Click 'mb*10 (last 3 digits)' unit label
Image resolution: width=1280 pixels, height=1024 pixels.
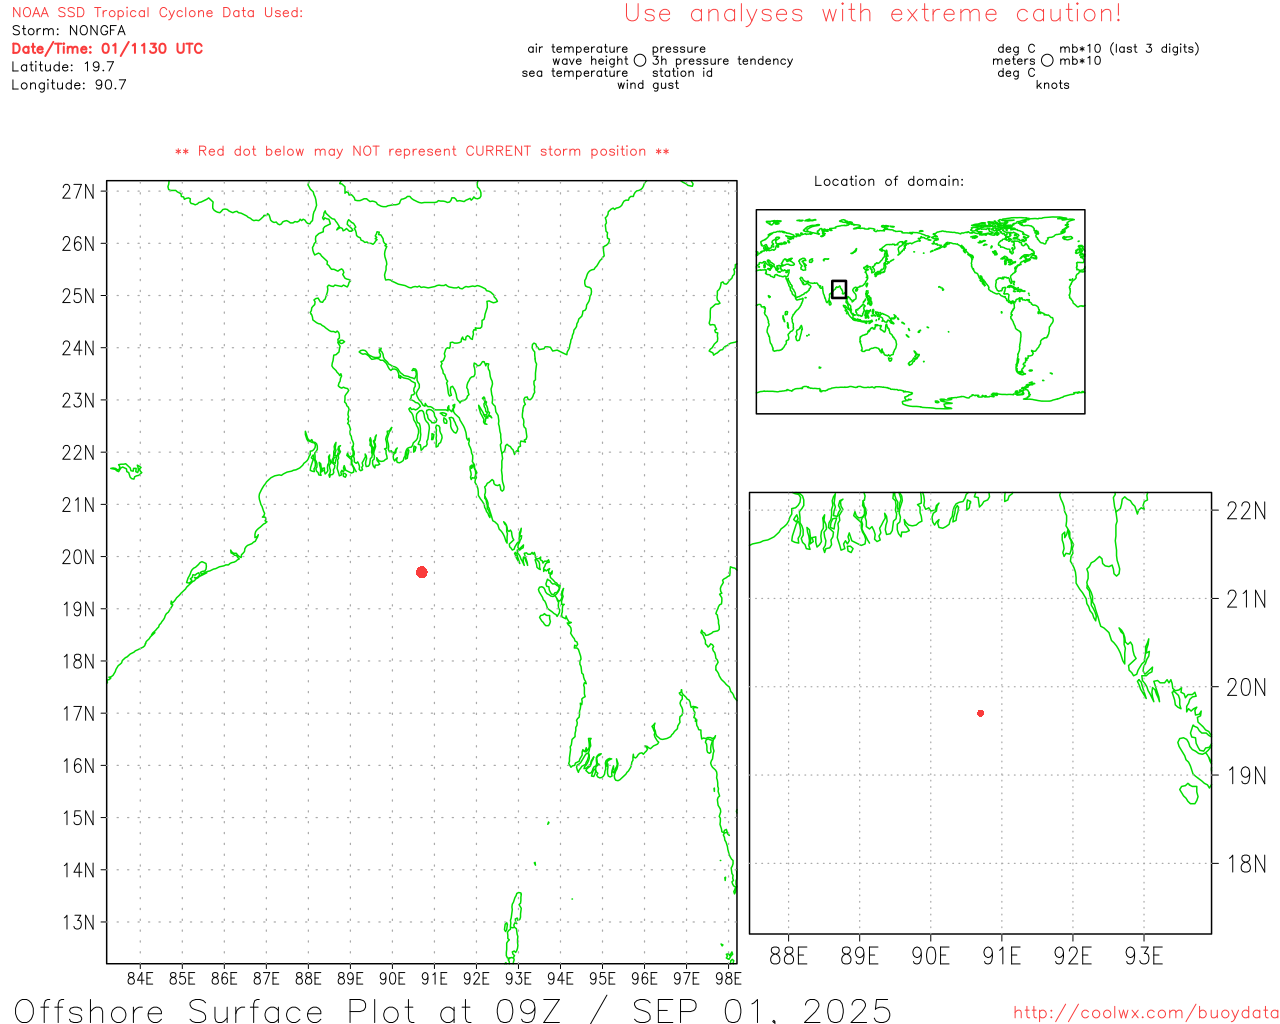click(1129, 49)
